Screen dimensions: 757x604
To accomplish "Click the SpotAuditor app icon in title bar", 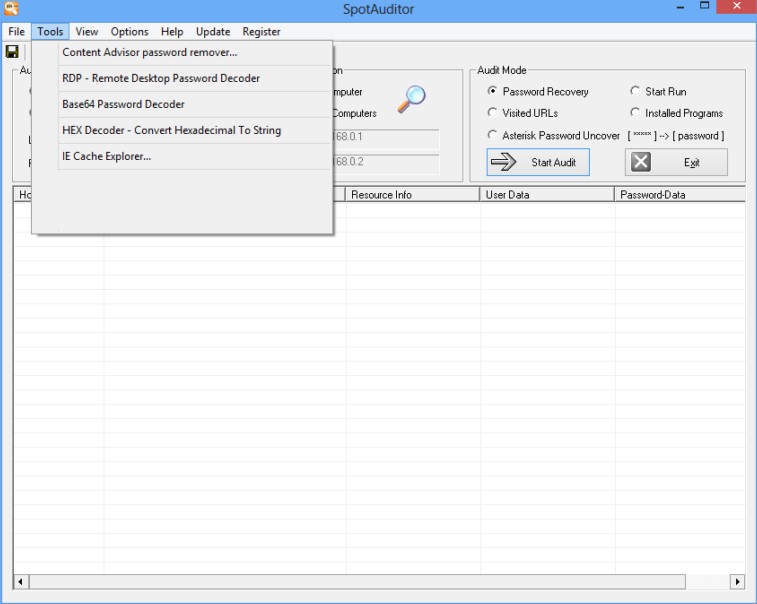I will [x=11, y=8].
